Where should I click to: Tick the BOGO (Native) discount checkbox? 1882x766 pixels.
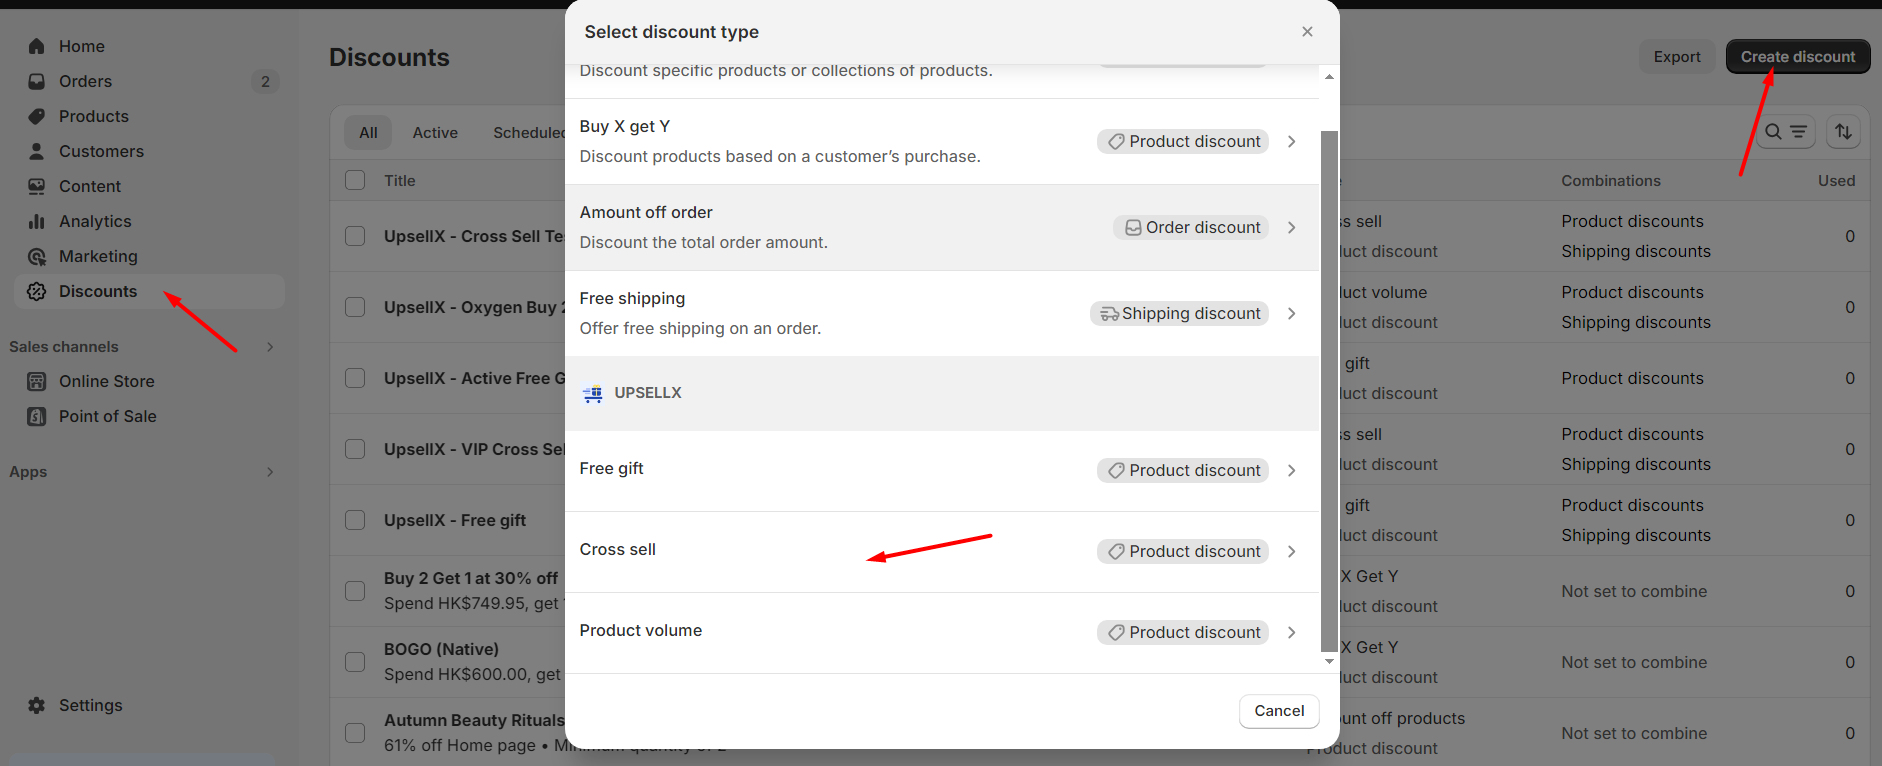pyautogui.click(x=355, y=662)
